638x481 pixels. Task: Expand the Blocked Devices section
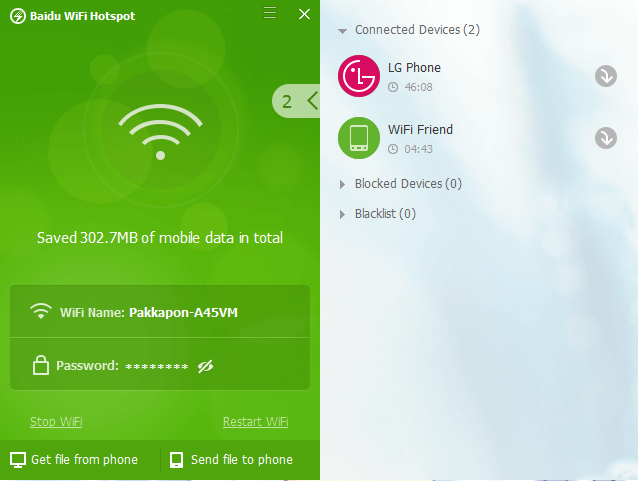(342, 184)
